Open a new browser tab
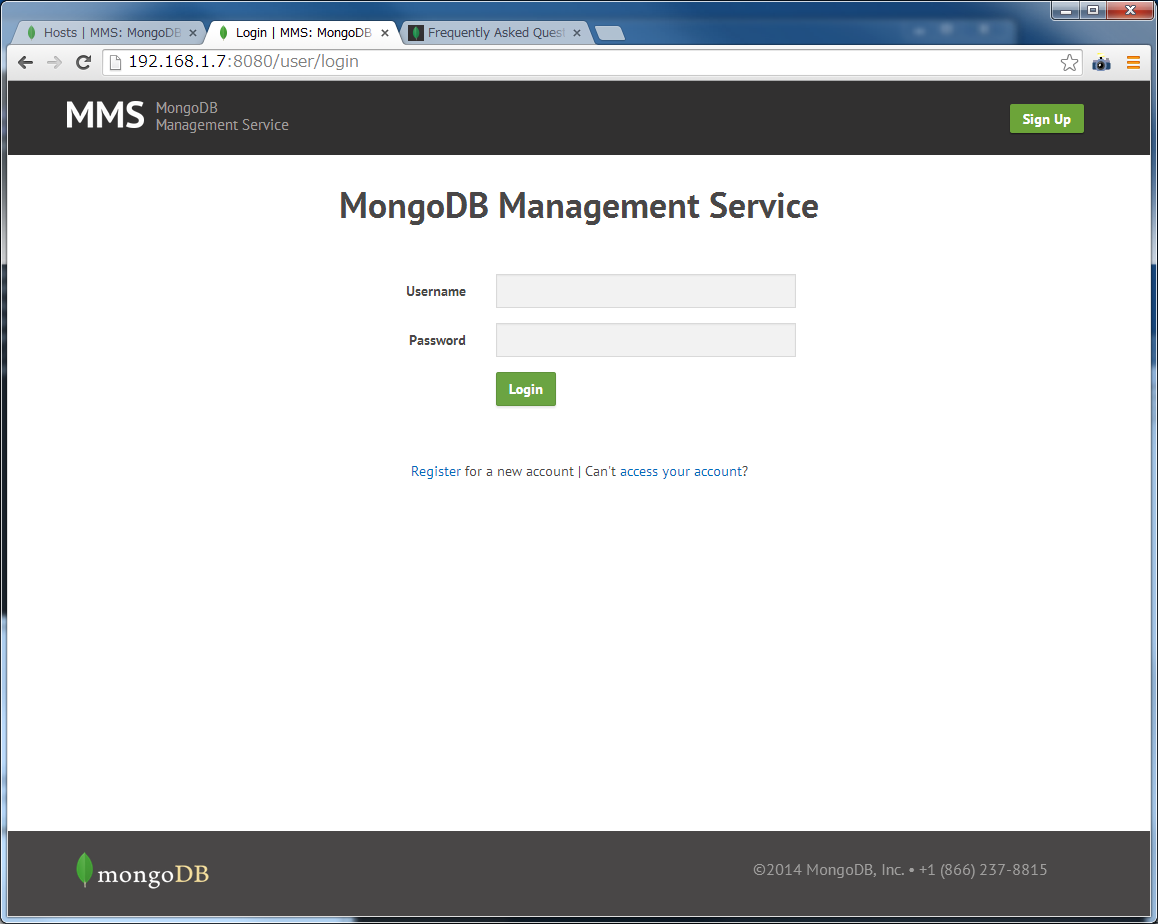Viewport: 1158px width, 924px height. click(x=609, y=33)
